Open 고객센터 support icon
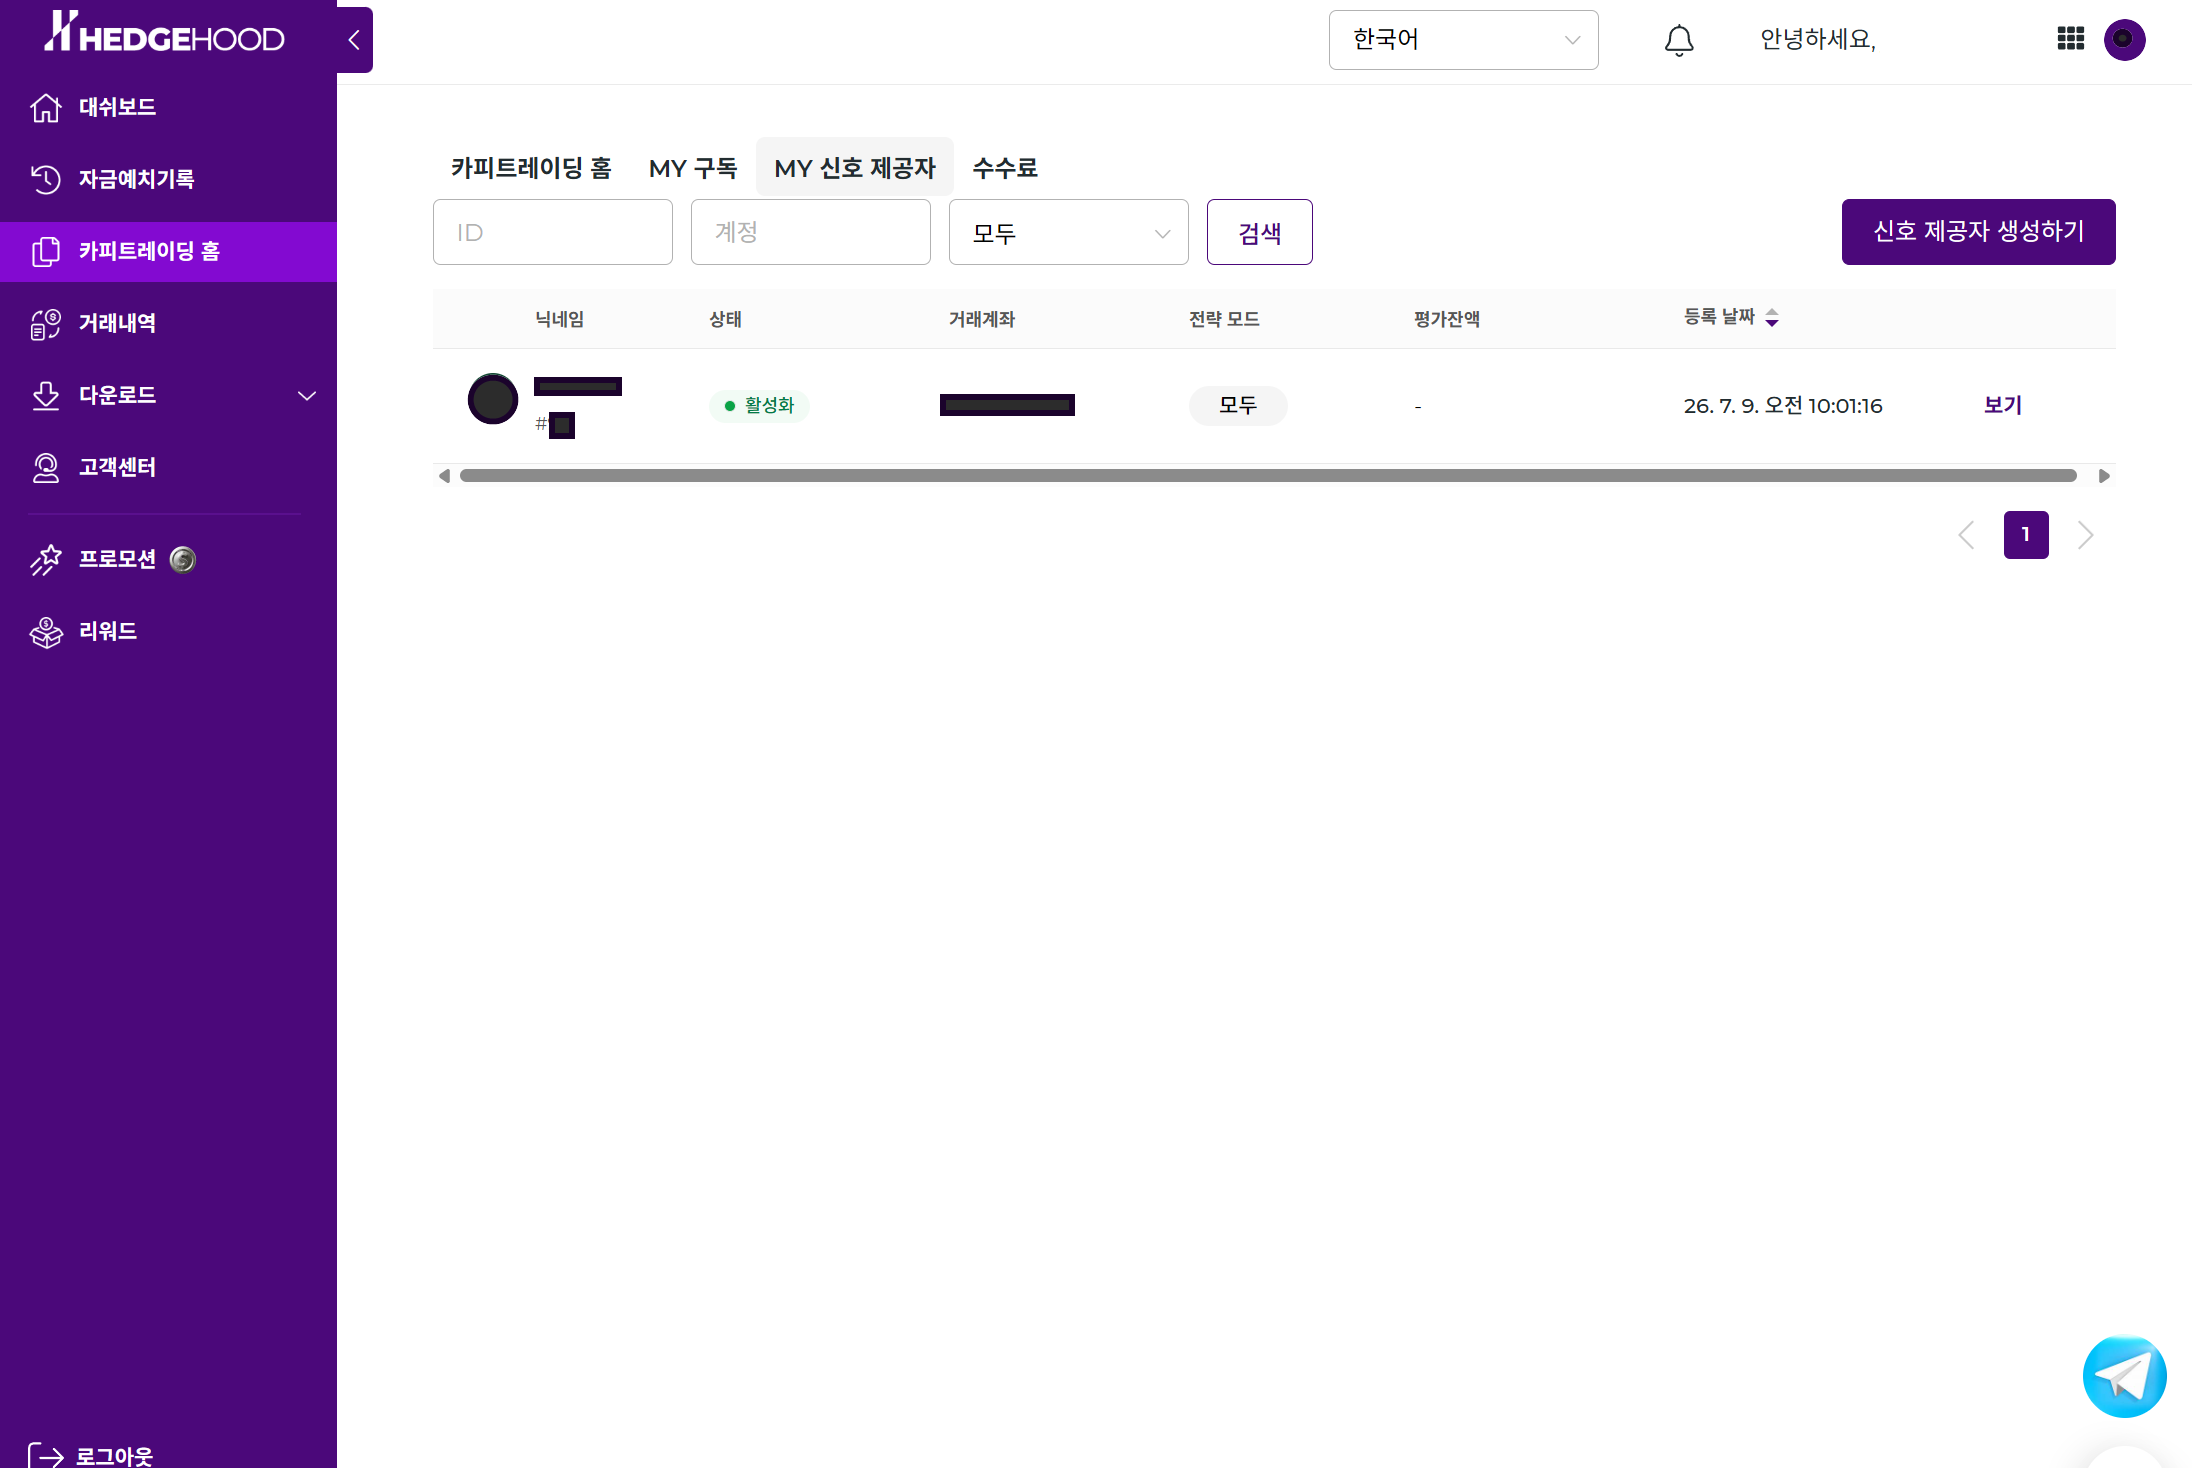Viewport: 2192px width, 1468px height. pyautogui.click(x=46, y=467)
